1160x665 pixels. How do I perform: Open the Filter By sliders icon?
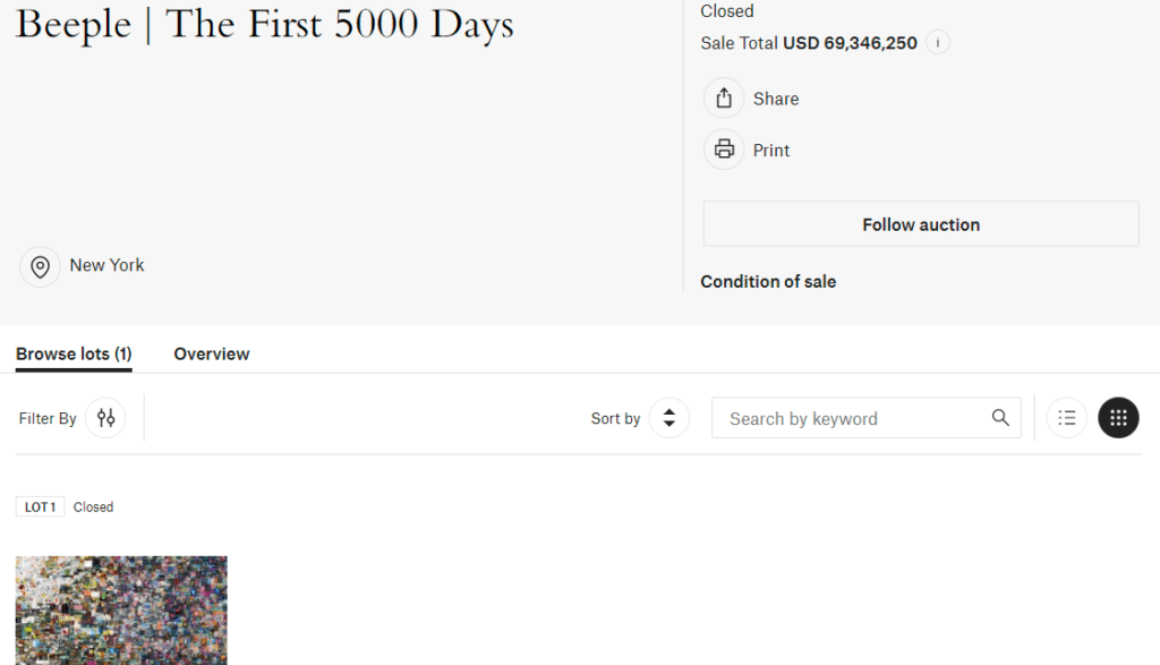coord(106,418)
